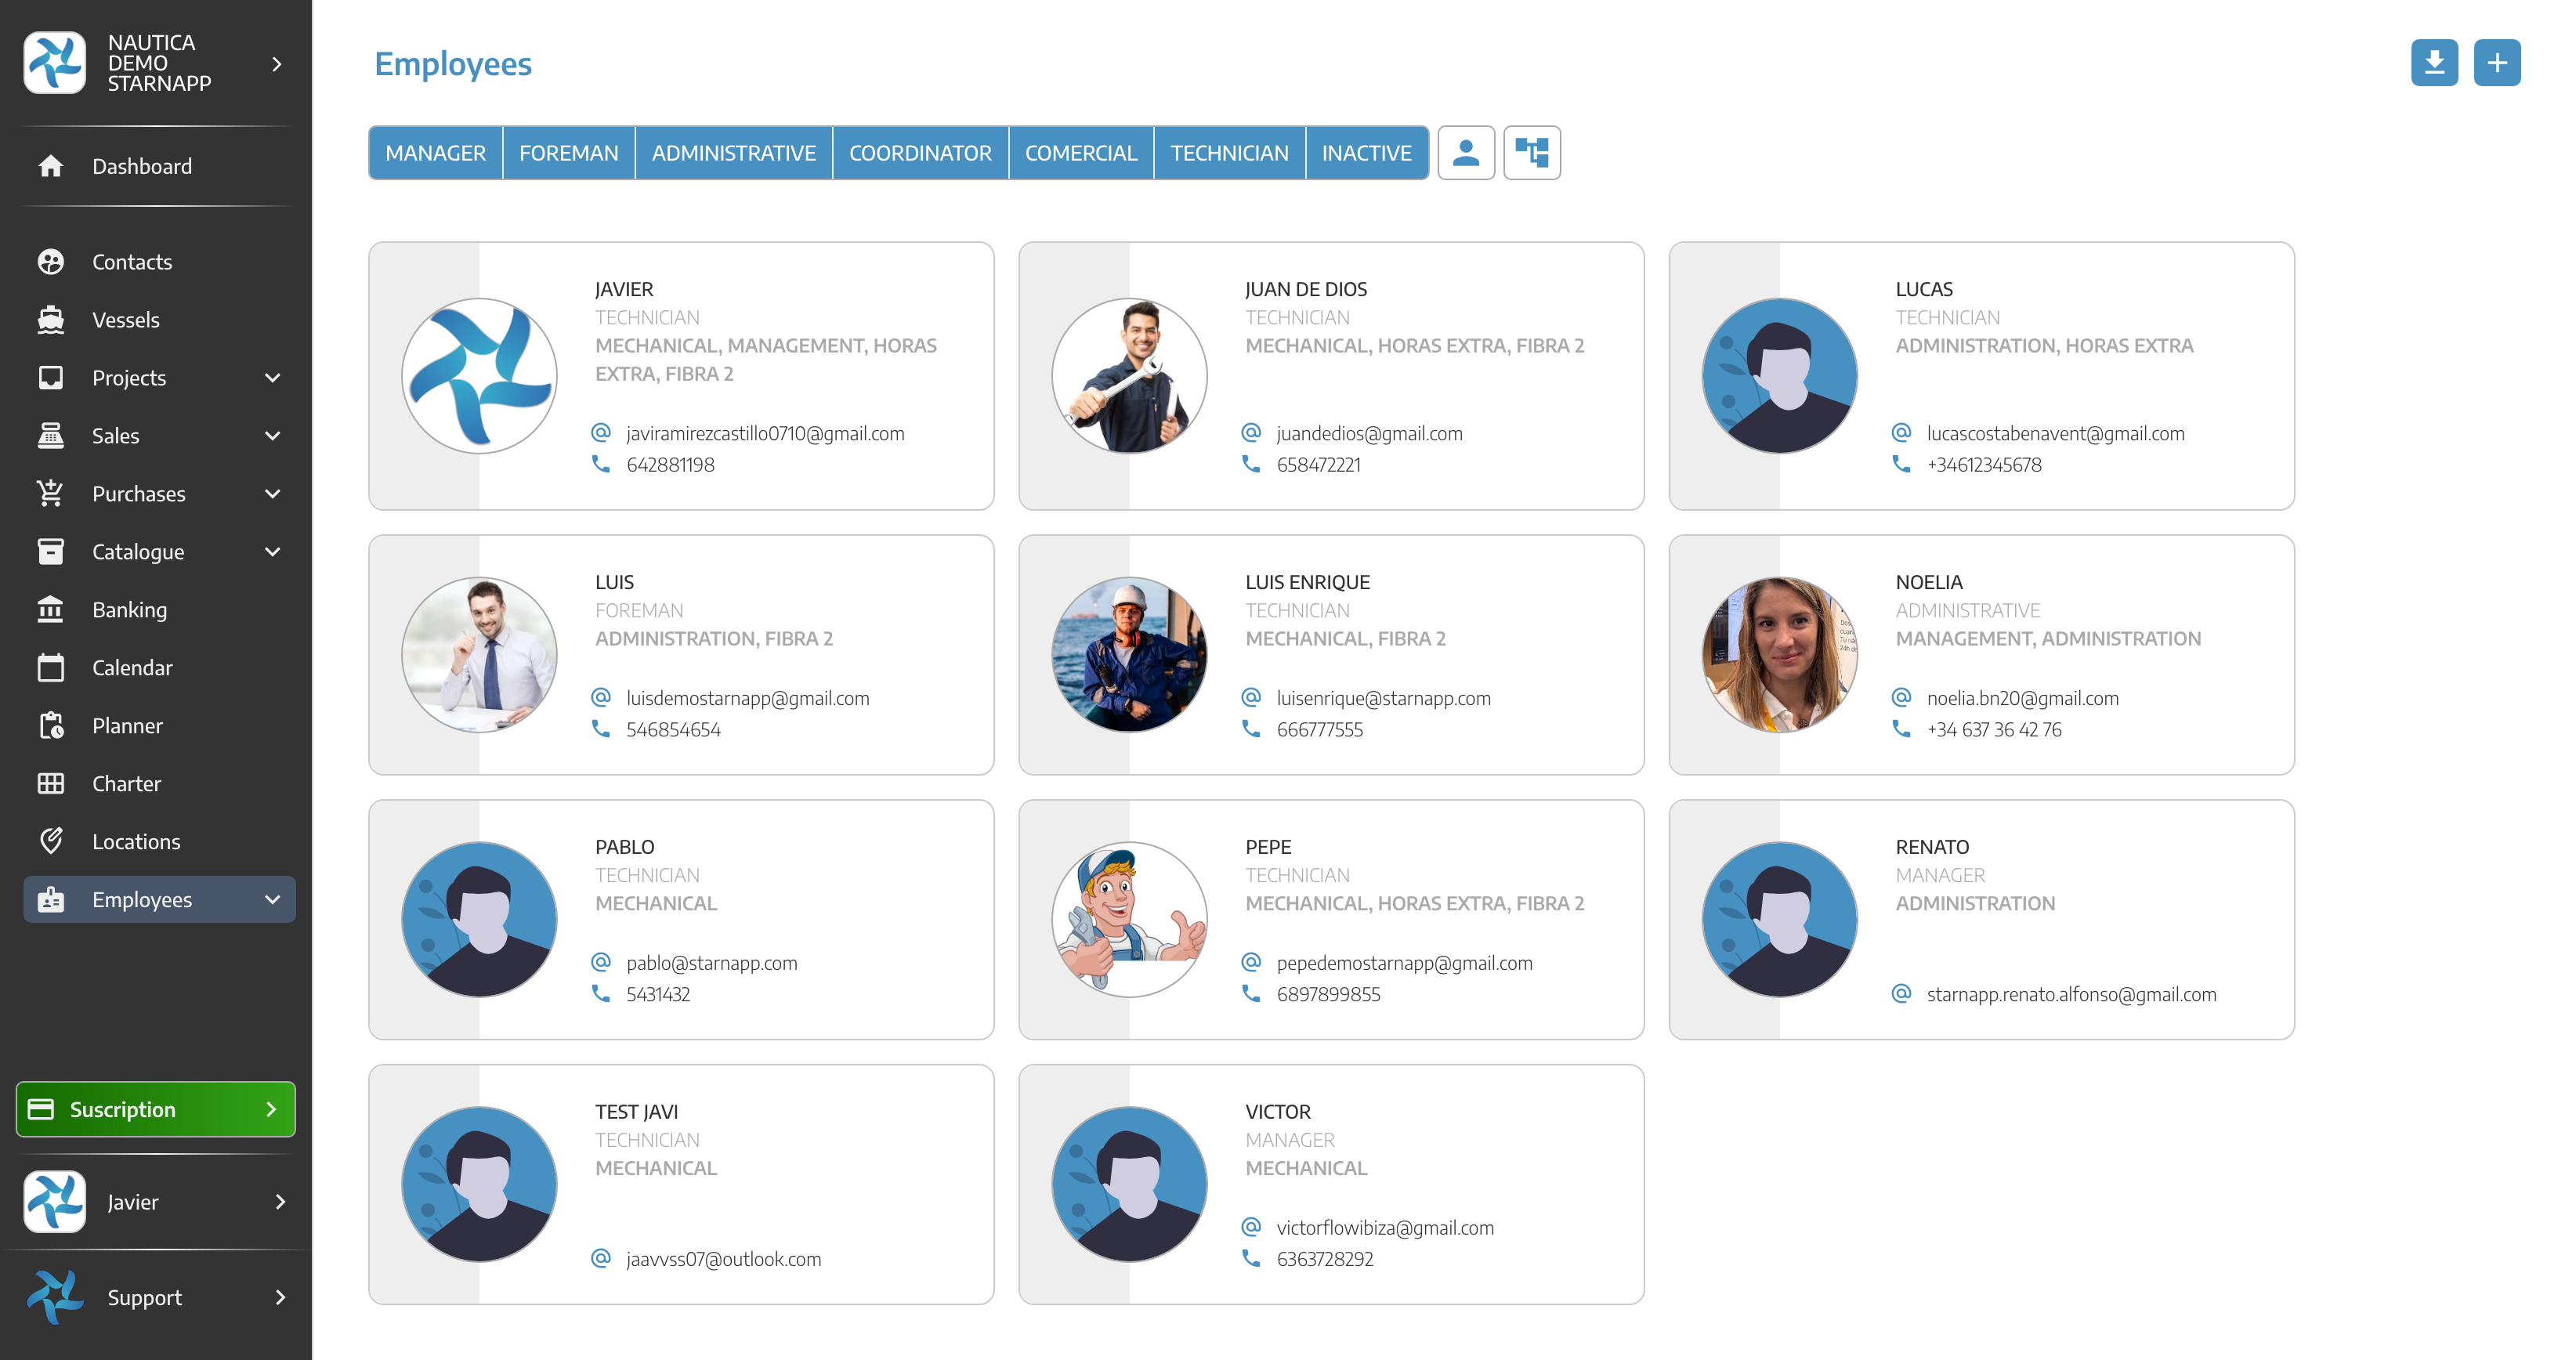Switch to organization chart view icon
This screenshot has height=1360, width=2576.
point(1532,153)
